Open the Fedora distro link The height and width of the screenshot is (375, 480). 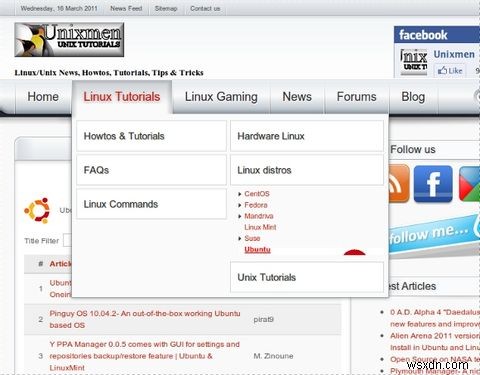click(x=256, y=205)
